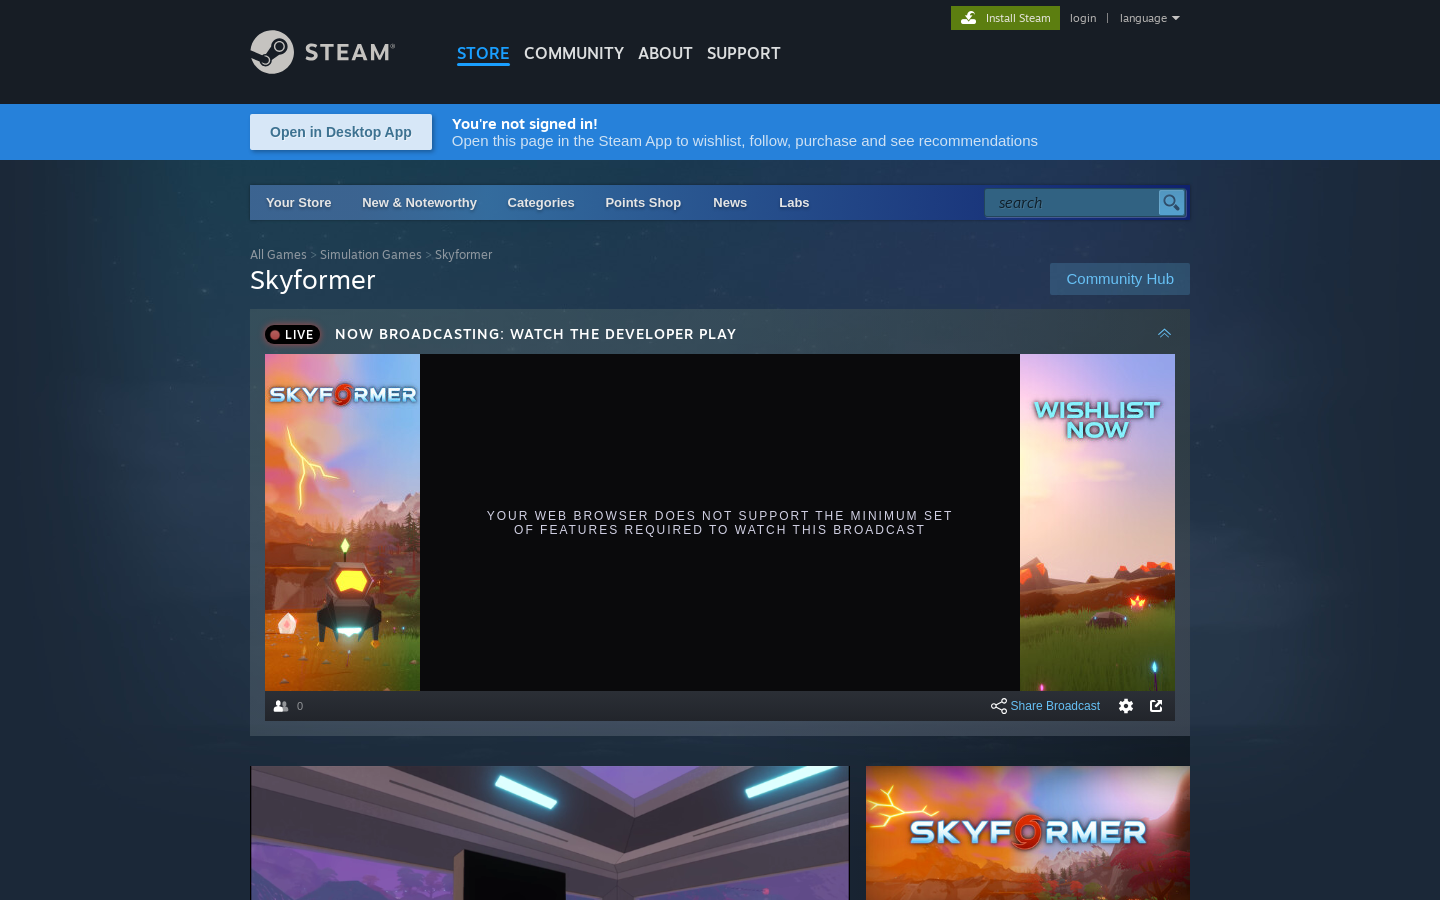Image resolution: width=1440 pixels, height=900 pixels.
Task: Click Install Steam button
Action: (x=1005, y=18)
